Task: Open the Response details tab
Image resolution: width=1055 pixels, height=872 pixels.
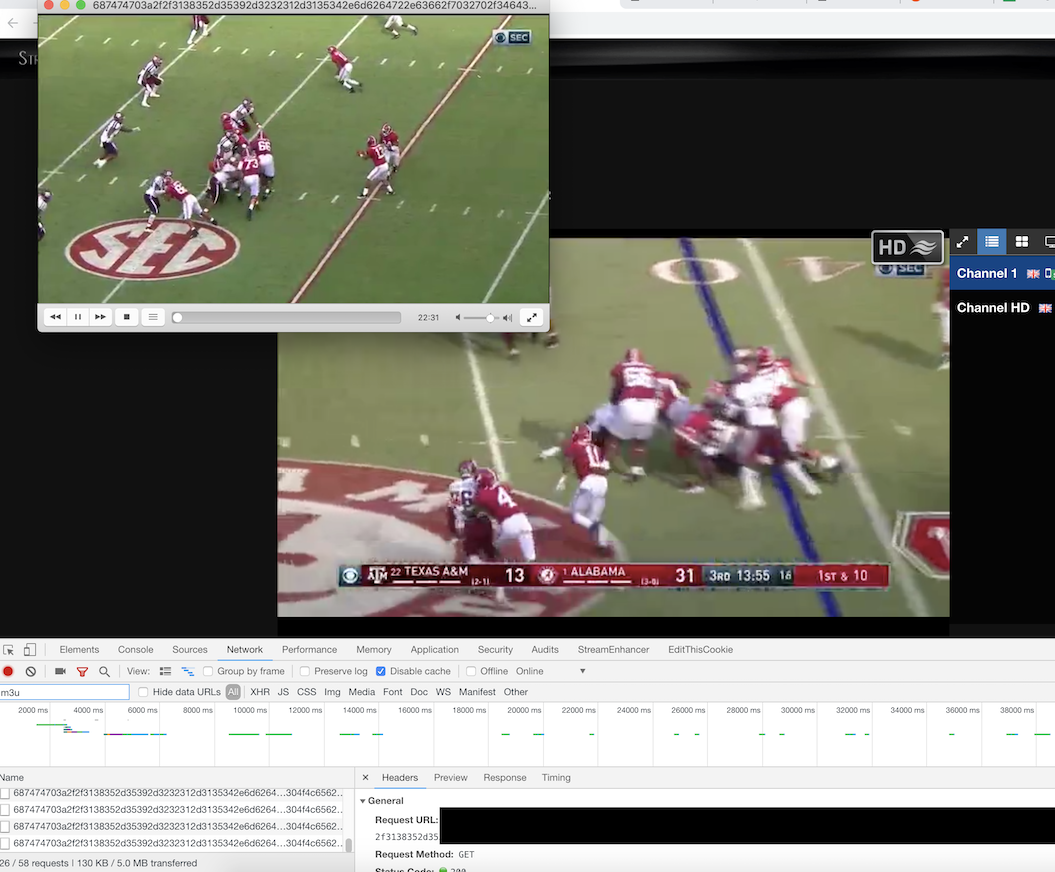Action: point(505,778)
